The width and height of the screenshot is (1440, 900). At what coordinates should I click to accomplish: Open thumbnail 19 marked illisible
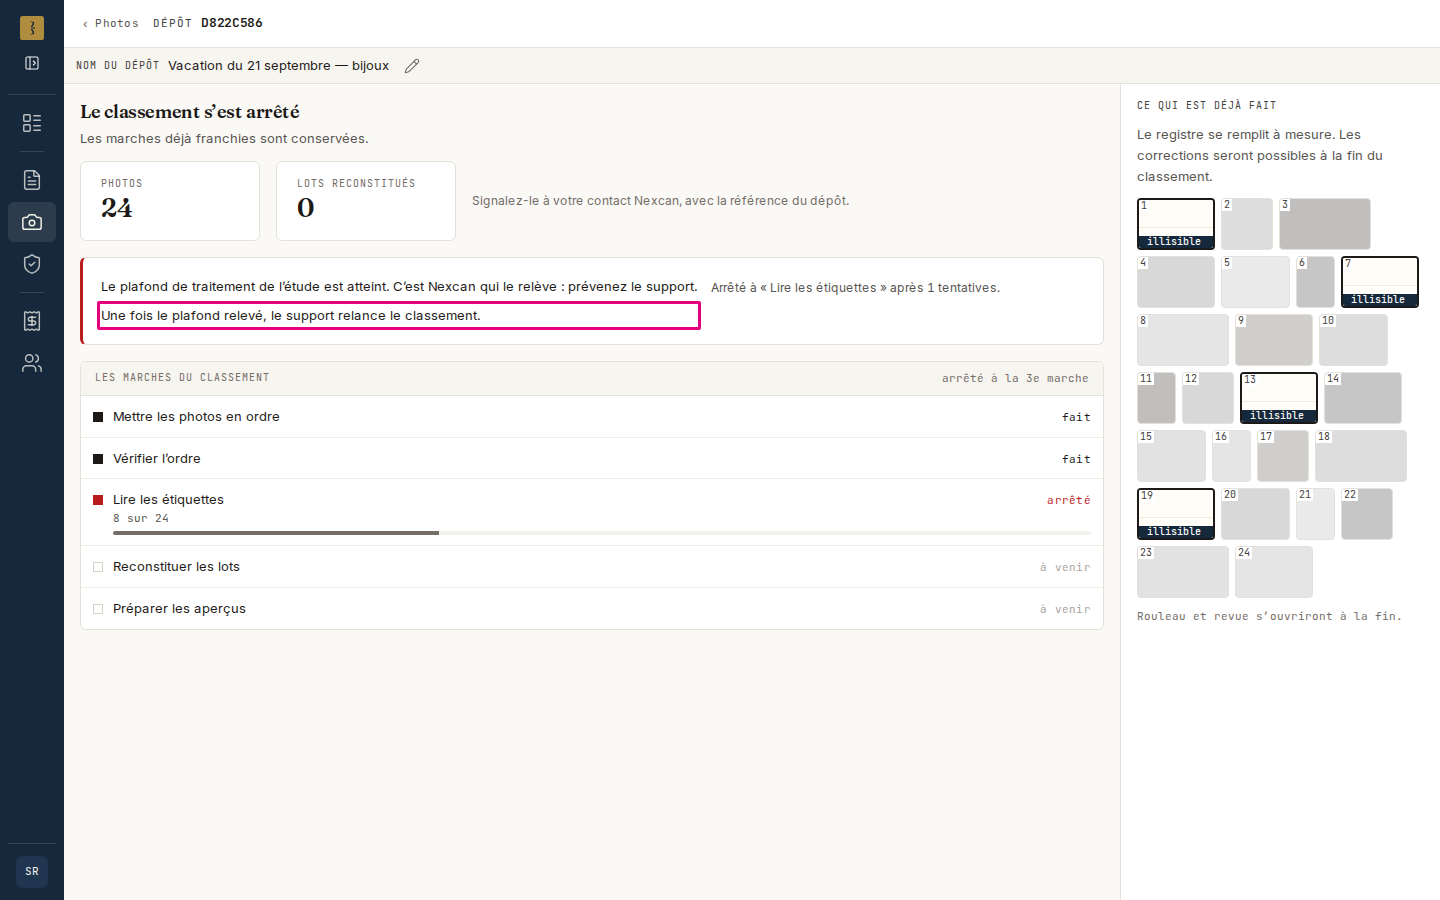click(x=1176, y=514)
